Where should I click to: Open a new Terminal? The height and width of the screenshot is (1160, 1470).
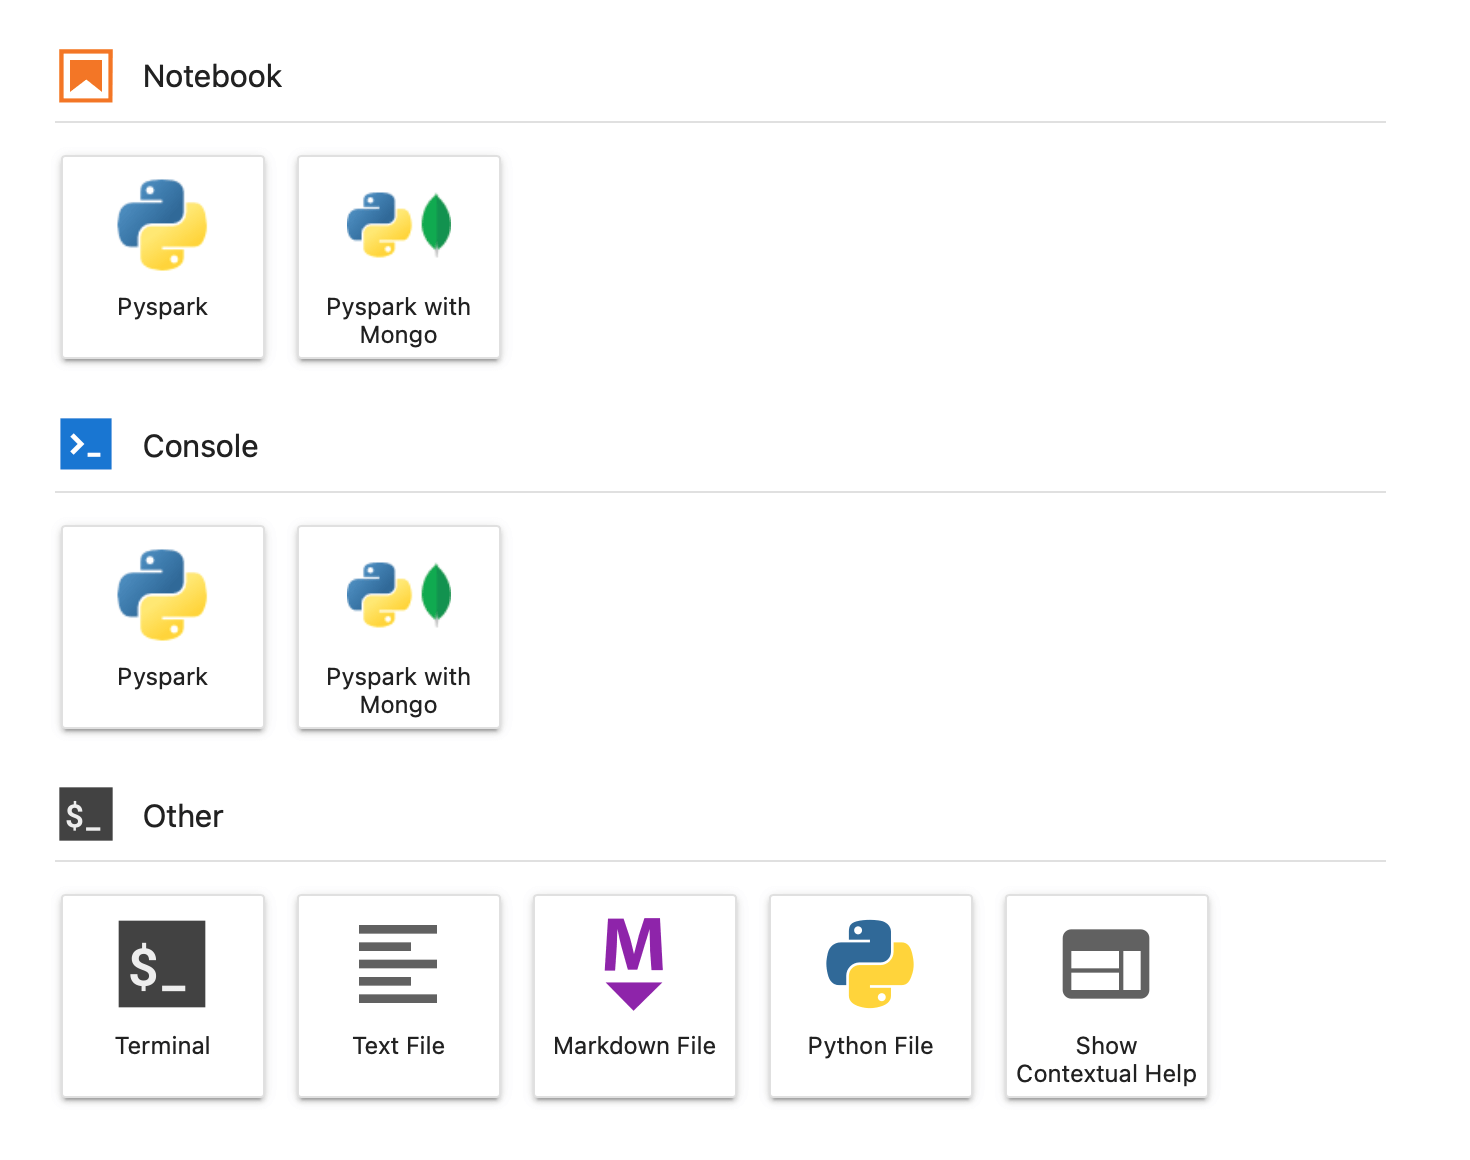click(163, 996)
